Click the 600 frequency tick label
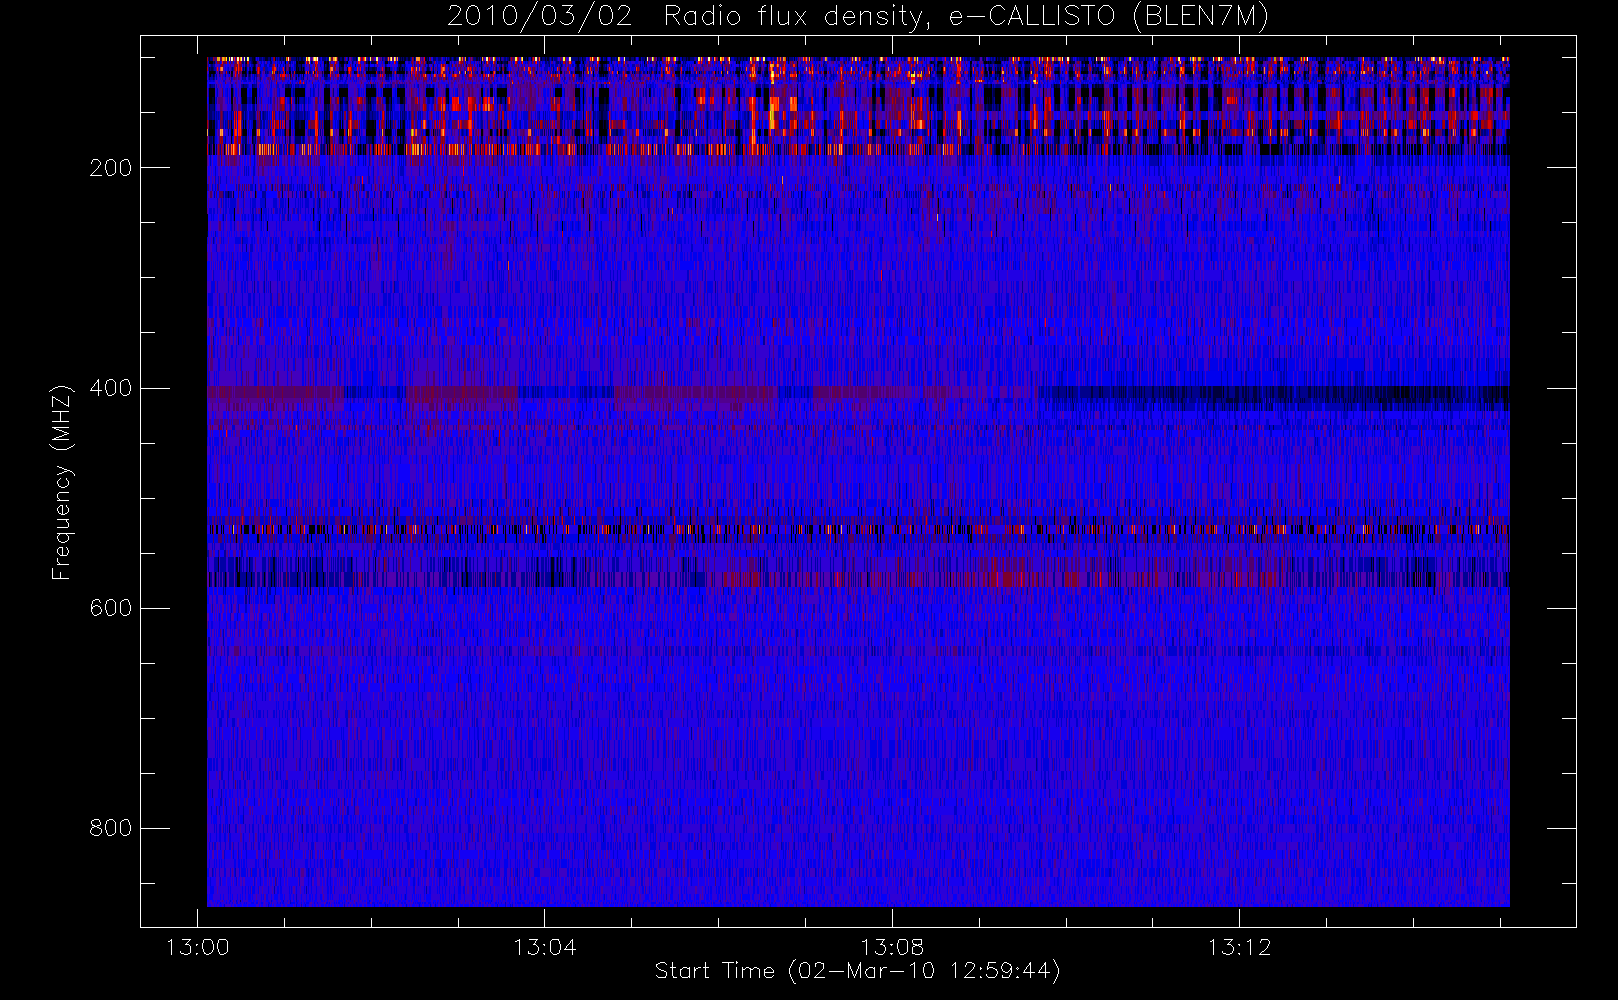The height and width of the screenshot is (1000, 1618). (x=111, y=608)
